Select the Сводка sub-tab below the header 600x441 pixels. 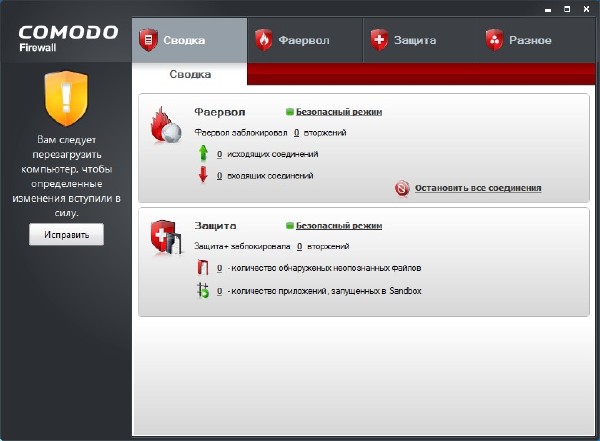tap(189, 74)
